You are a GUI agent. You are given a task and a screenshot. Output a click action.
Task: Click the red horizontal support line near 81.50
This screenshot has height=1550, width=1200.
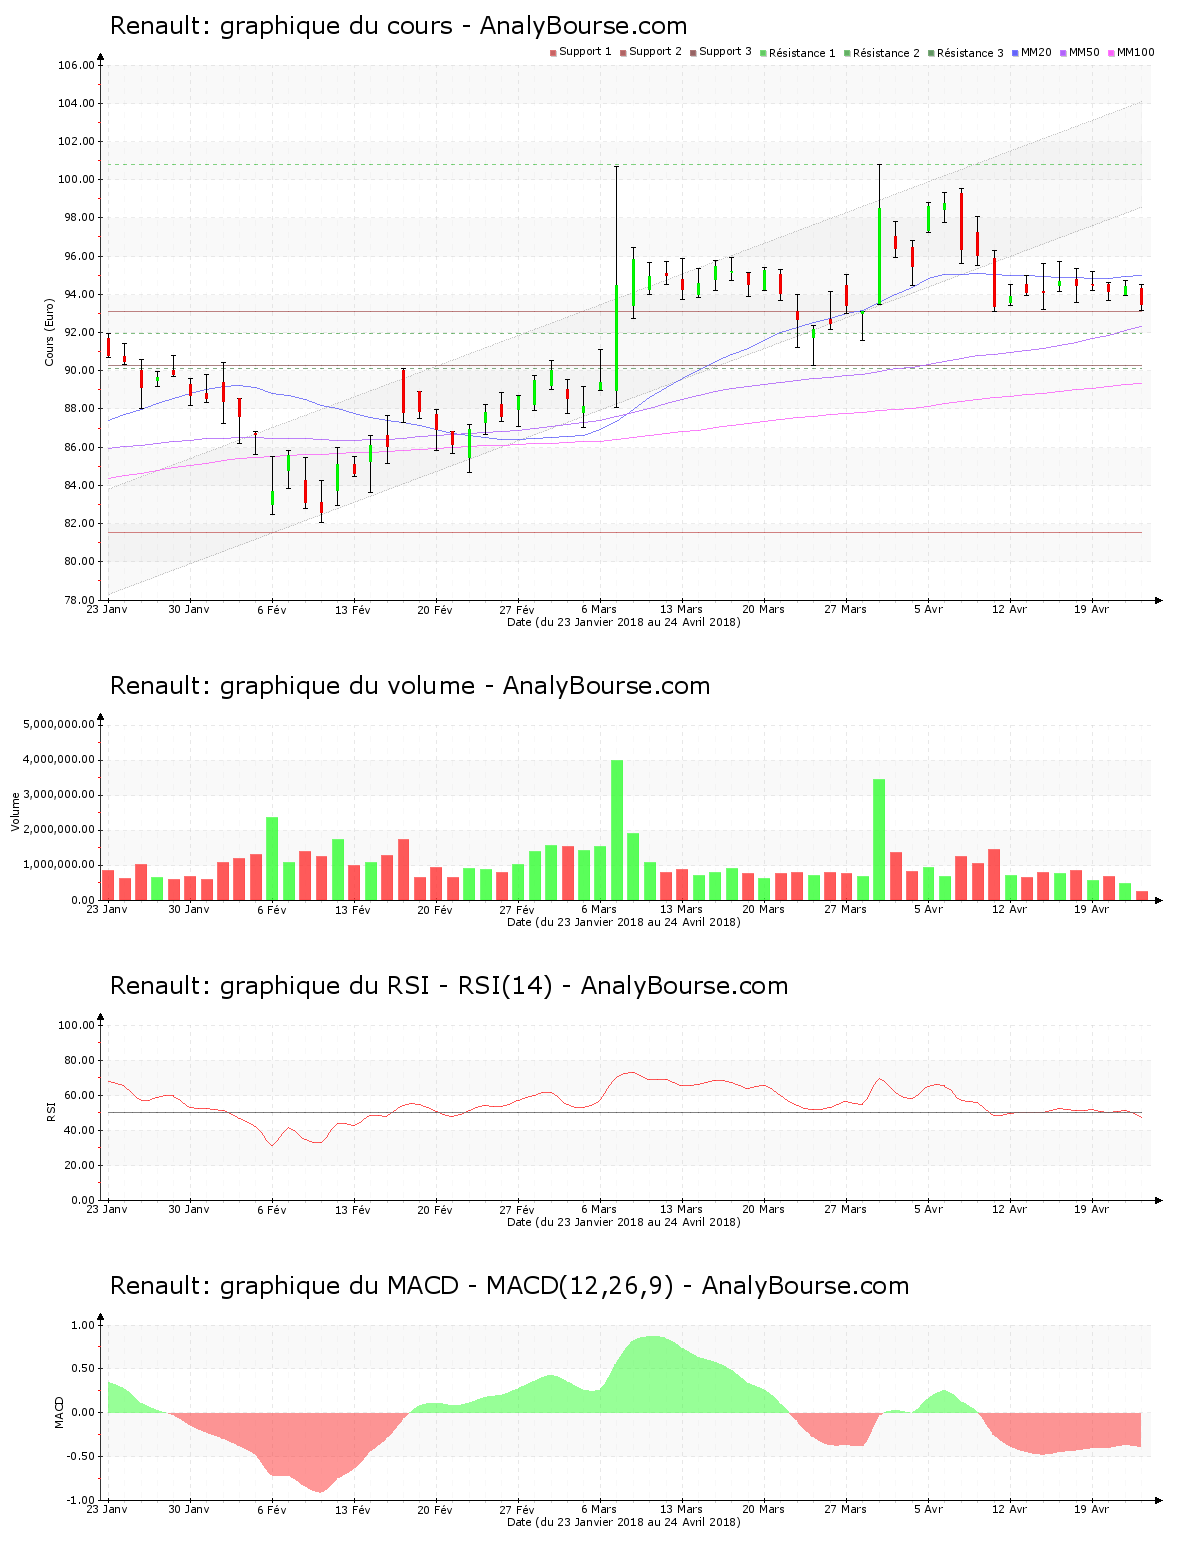tap(624, 532)
